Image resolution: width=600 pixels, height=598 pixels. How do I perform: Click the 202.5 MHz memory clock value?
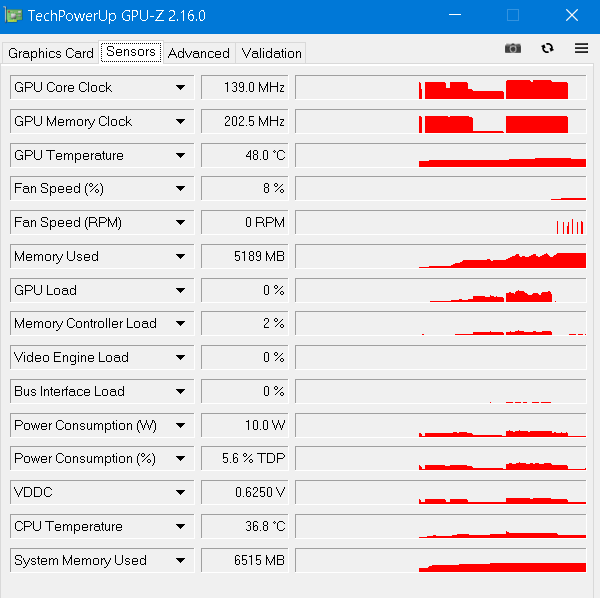click(245, 122)
